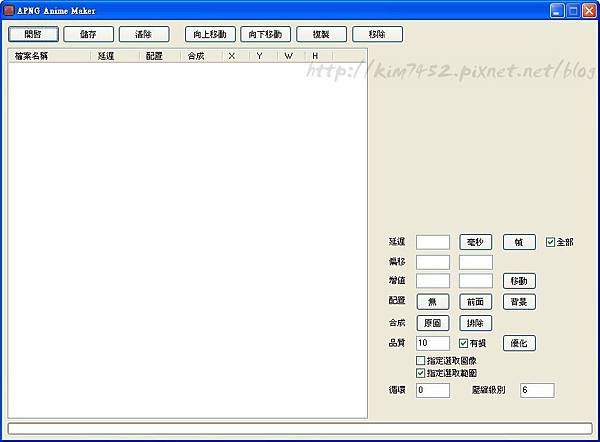
Task: Click the 移除 (Remove) button
Action: point(377,34)
